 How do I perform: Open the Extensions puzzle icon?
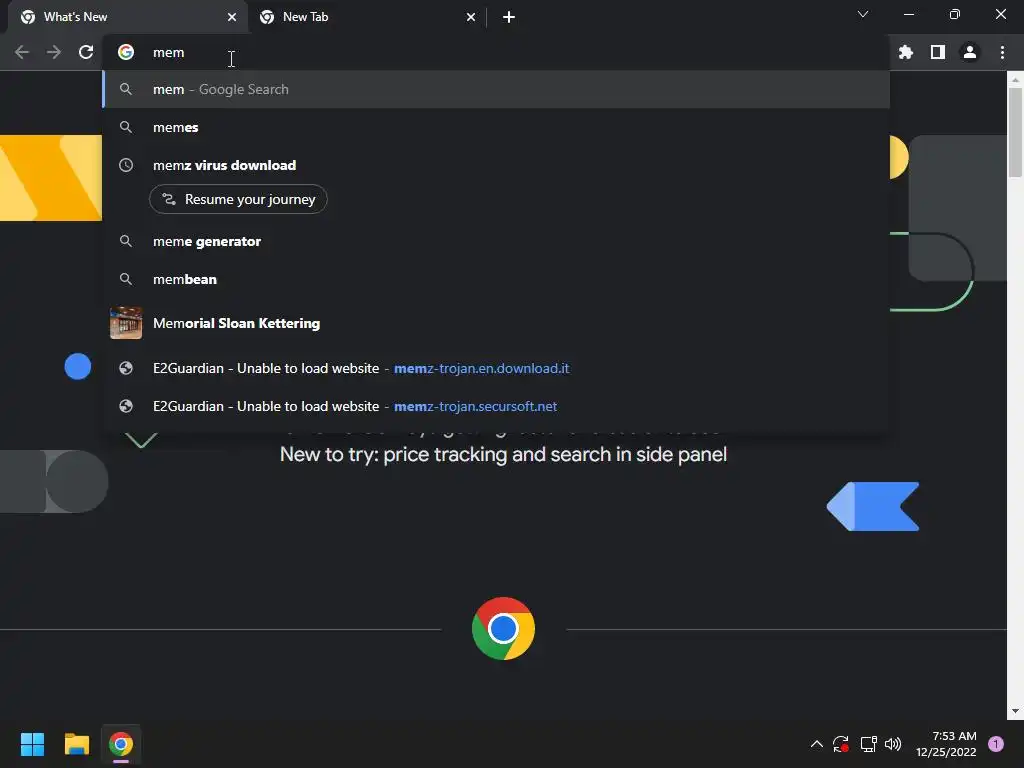[x=905, y=52]
